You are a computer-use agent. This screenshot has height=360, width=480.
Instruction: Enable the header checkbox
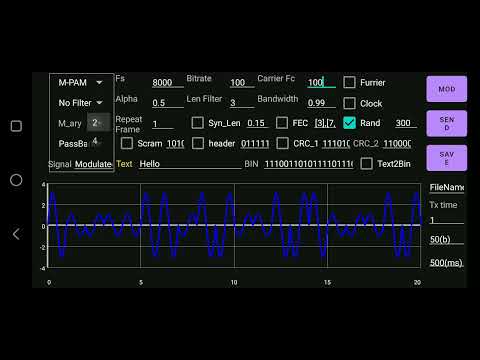point(198,143)
